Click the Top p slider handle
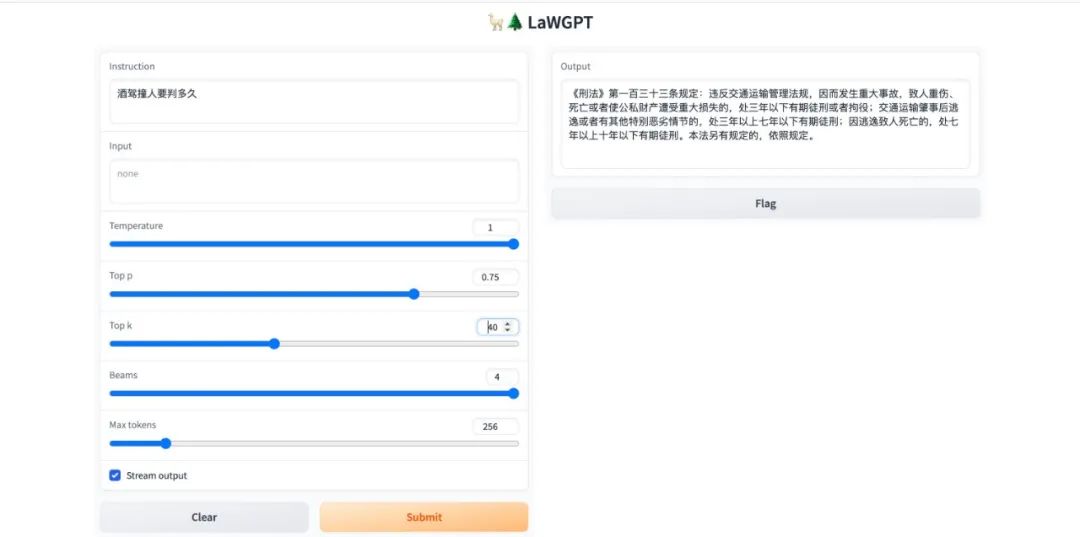1080x537 pixels. [x=414, y=294]
